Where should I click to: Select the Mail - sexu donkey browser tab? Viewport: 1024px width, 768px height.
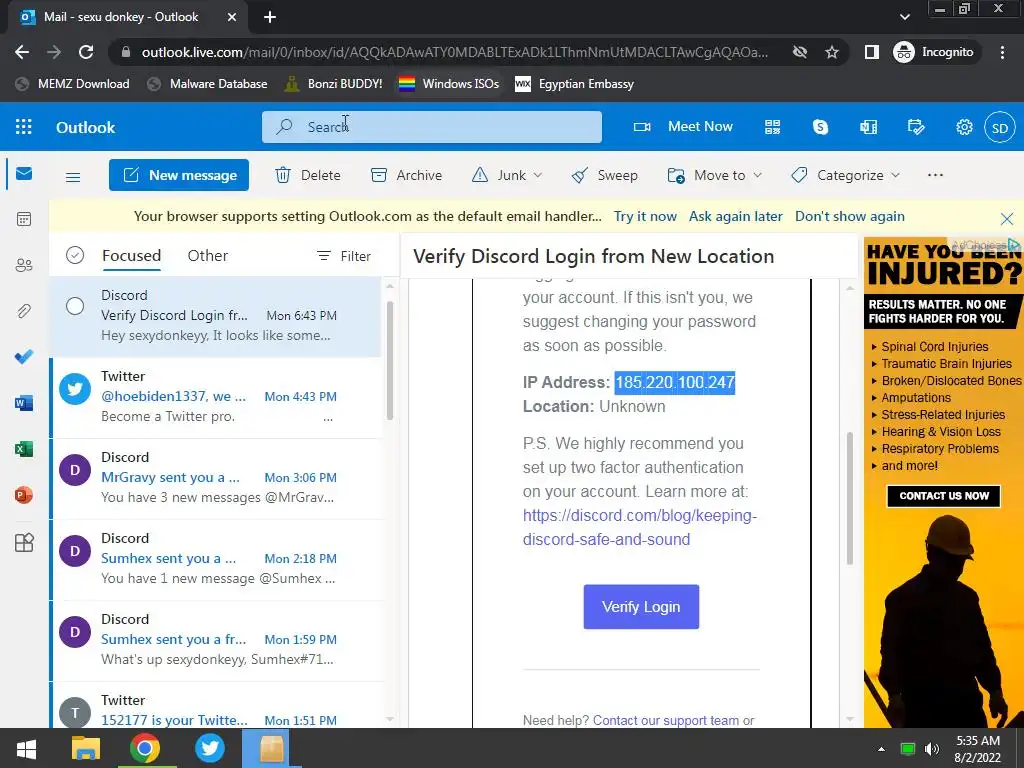click(x=127, y=17)
